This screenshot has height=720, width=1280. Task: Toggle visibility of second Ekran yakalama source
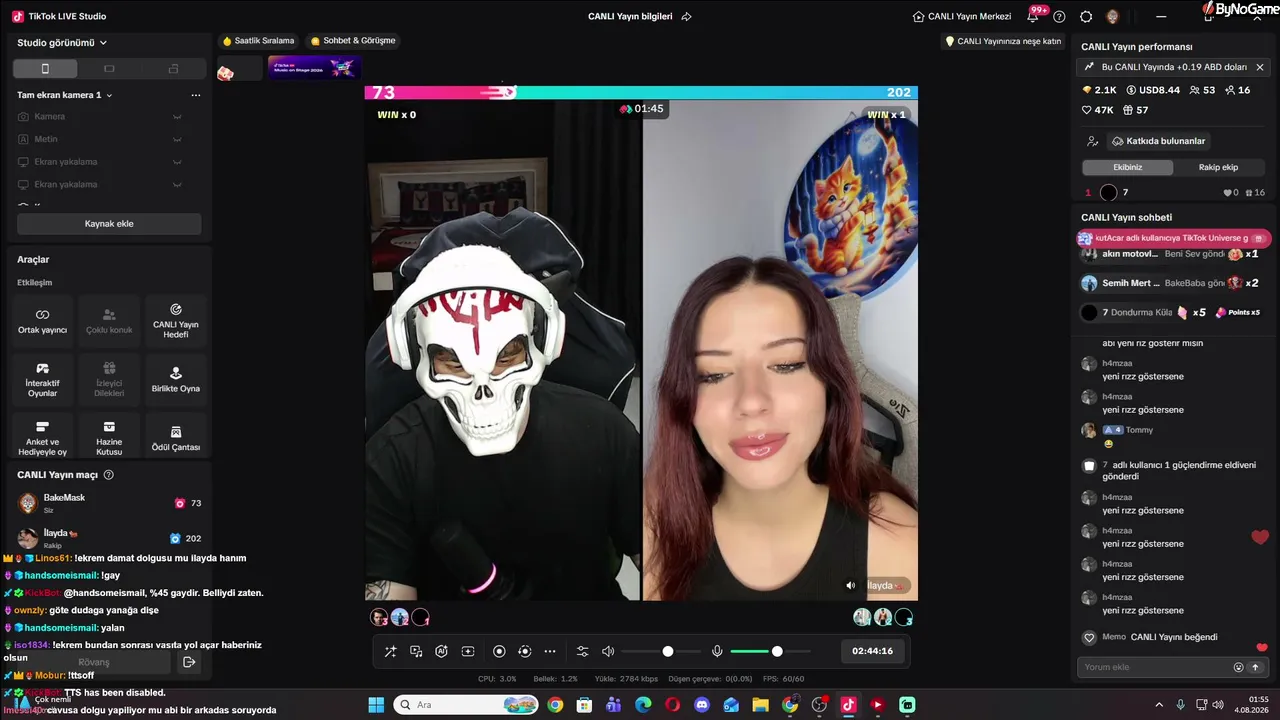tap(177, 184)
